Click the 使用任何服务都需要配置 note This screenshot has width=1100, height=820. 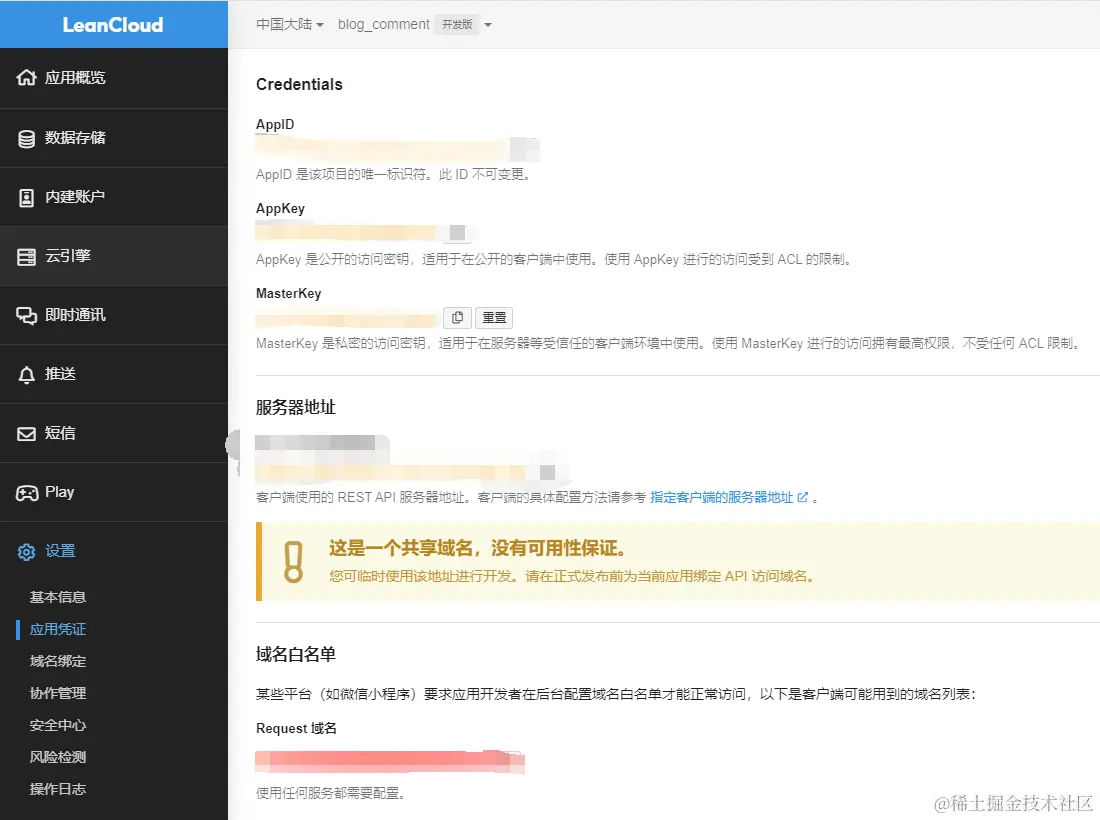330,793
